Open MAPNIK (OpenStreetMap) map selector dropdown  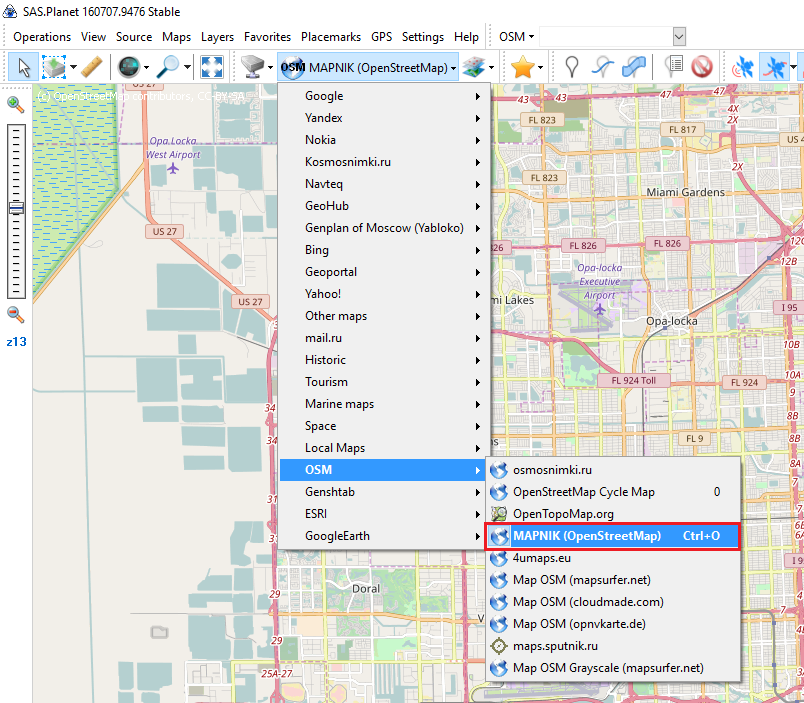368,67
